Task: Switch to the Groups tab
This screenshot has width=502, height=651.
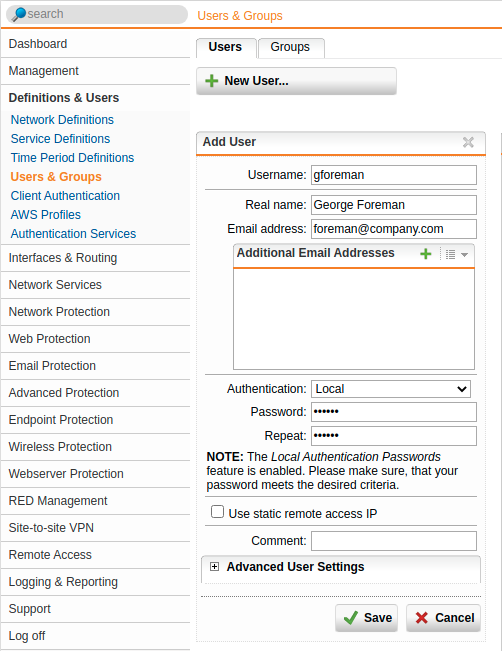Action: coord(291,47)
